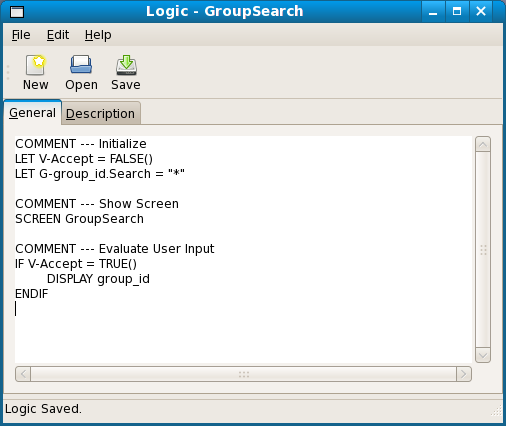The height and width of the screenshot is (426, 506).
Task: Click the line 'COMMENT --- Initialize'
Action: (x=81, y=144)
